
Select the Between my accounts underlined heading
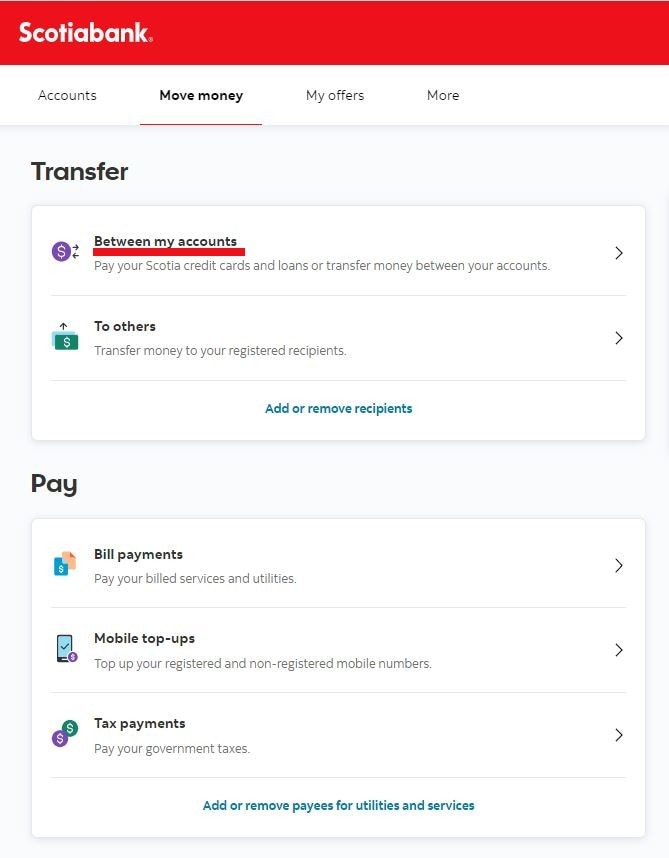168,241
